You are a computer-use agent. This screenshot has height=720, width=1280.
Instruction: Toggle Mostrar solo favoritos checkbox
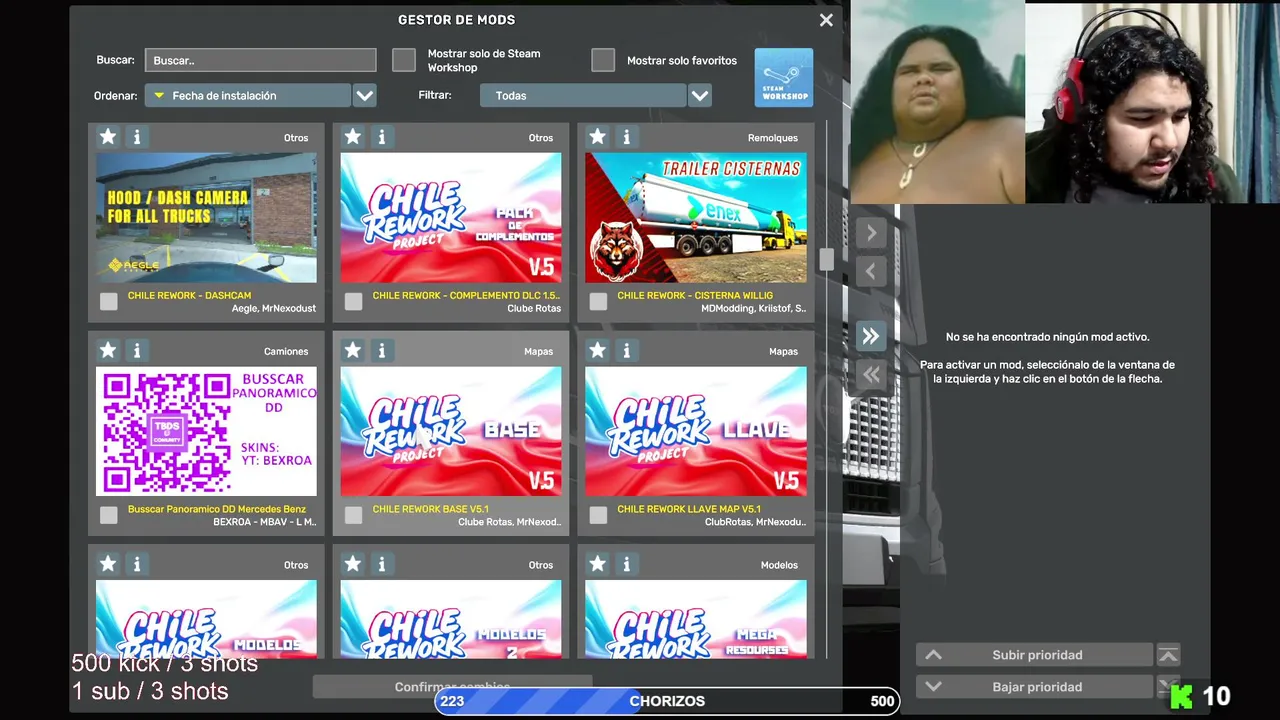[x=603, y=60]
